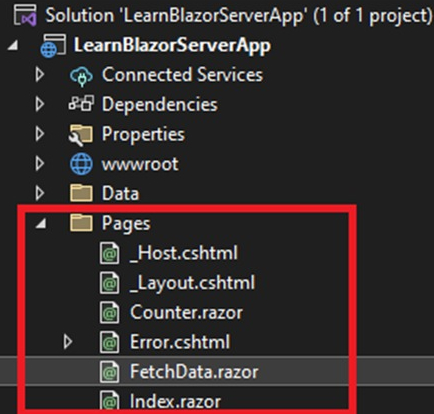Image resolution: width=434 pixels, height=414 pixels.
Task: Select the Index.razor file
Action: (x=175, y=401)
